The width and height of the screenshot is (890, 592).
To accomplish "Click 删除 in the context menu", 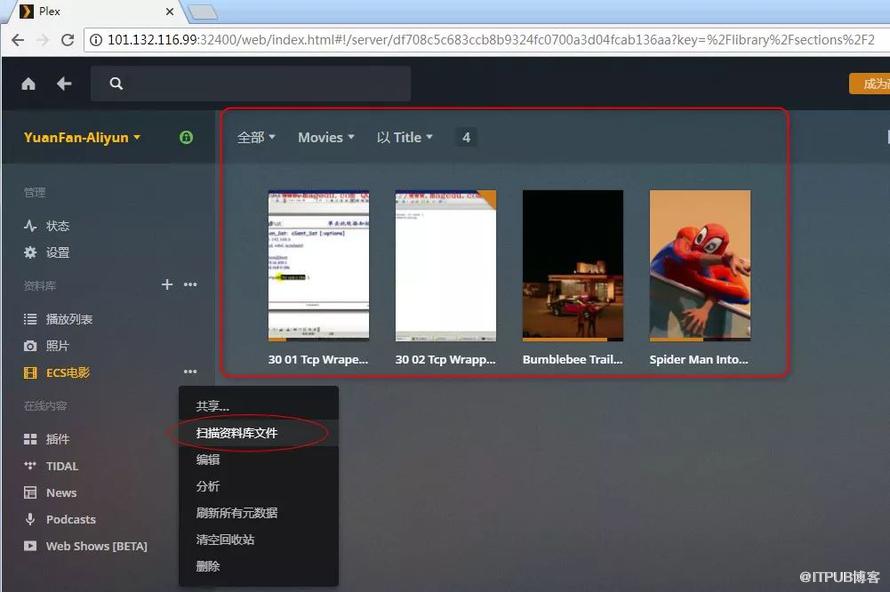I will [x=208, y=566].
